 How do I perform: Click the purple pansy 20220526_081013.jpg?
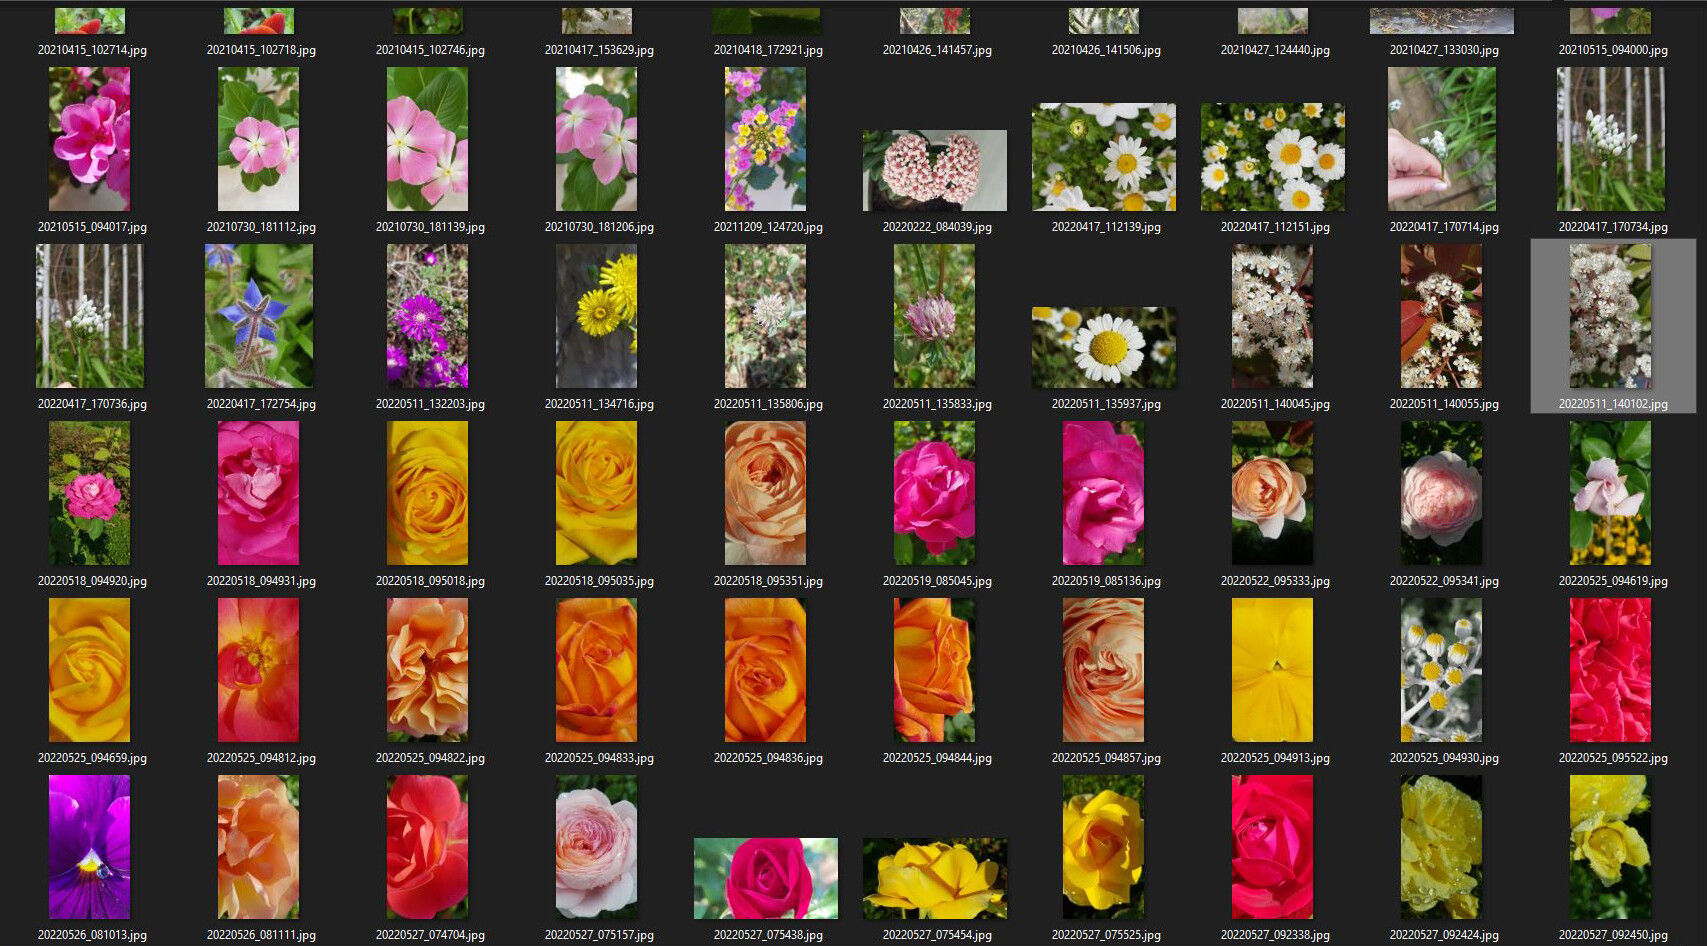(89, 846)
